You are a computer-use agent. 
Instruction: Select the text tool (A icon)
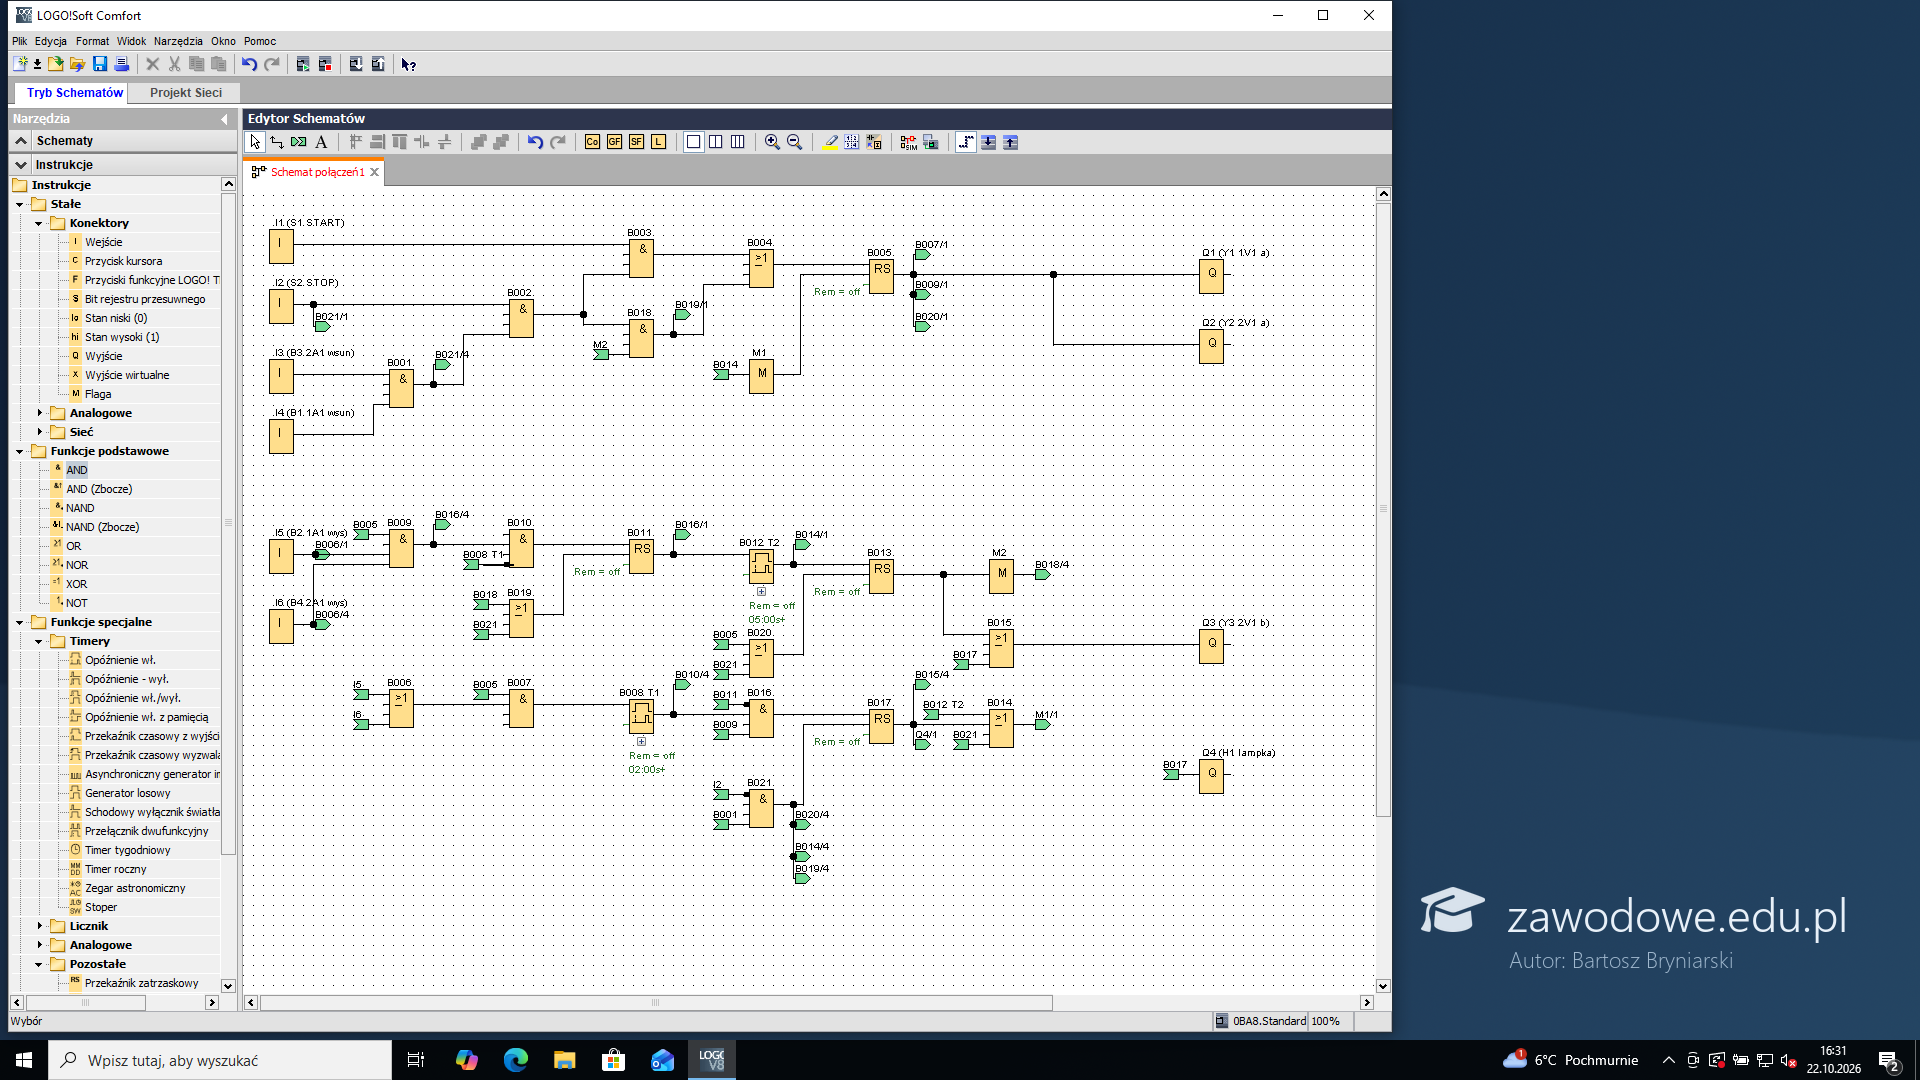tap(321, 142)
